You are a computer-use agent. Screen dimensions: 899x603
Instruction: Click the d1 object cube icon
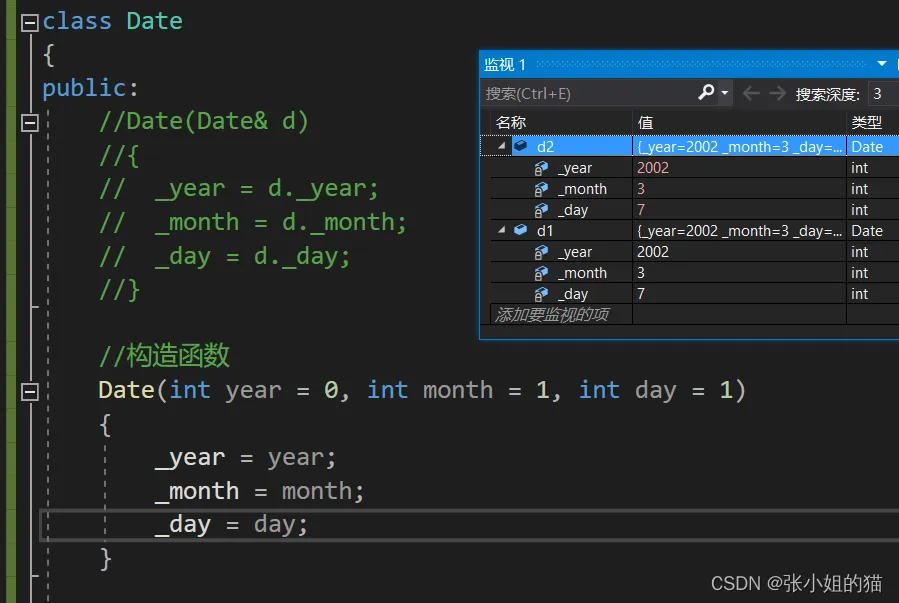[x=521, y=230]
